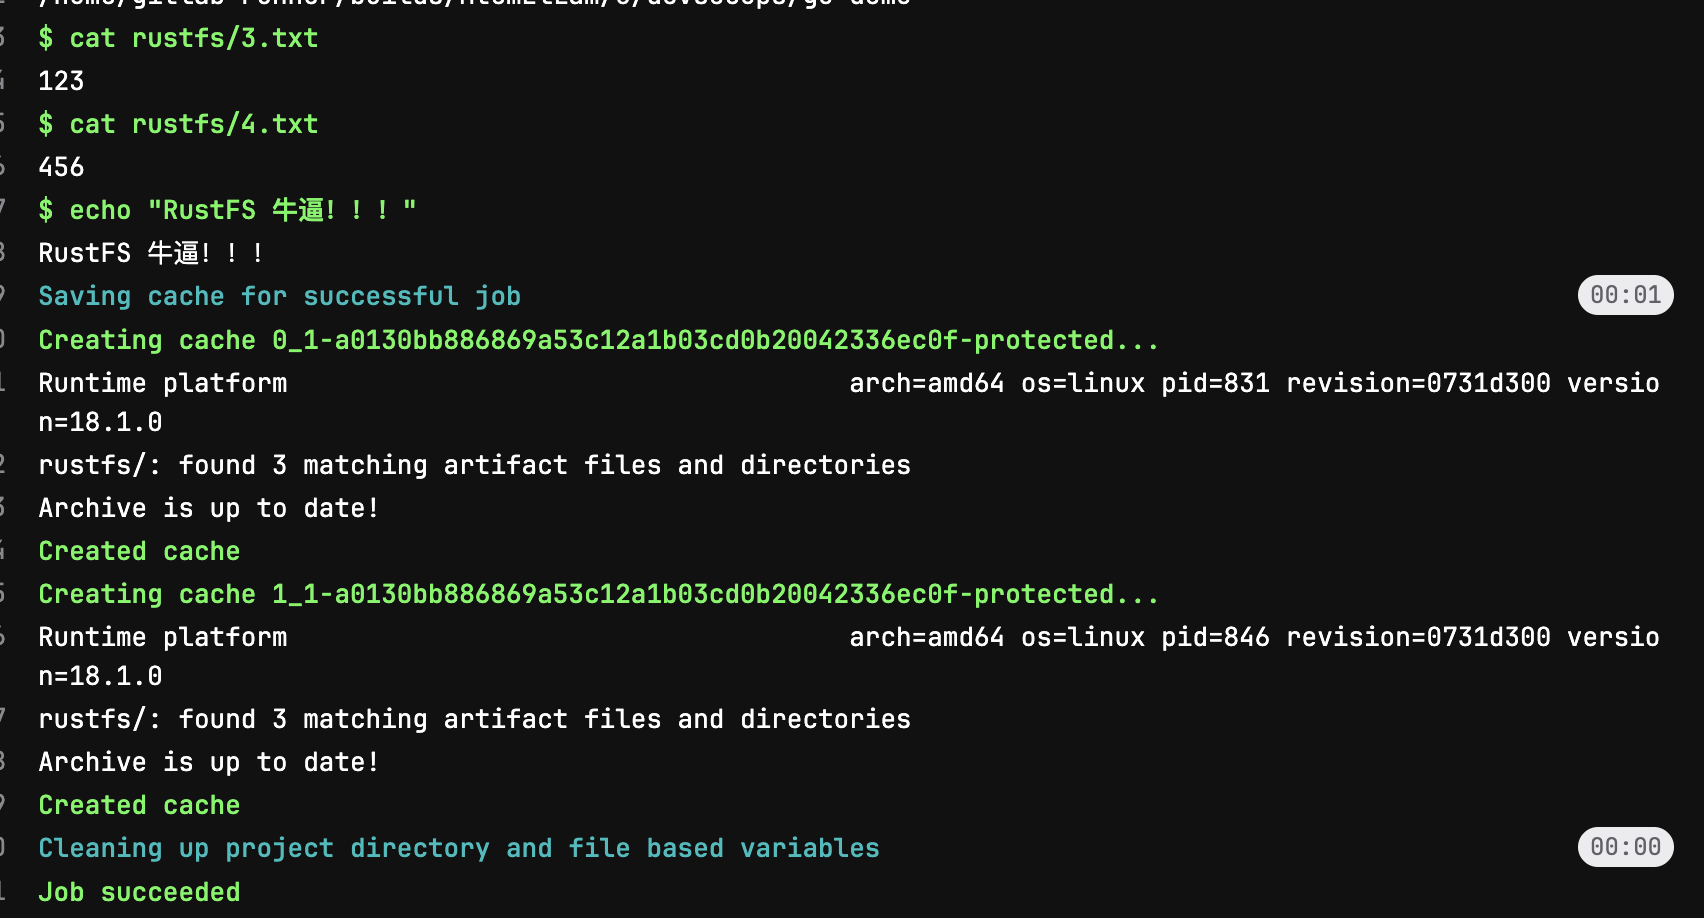Click the RustFS 牛逼 output line without dollar sign
This screenshot has width=1704, height=918.
150,253
